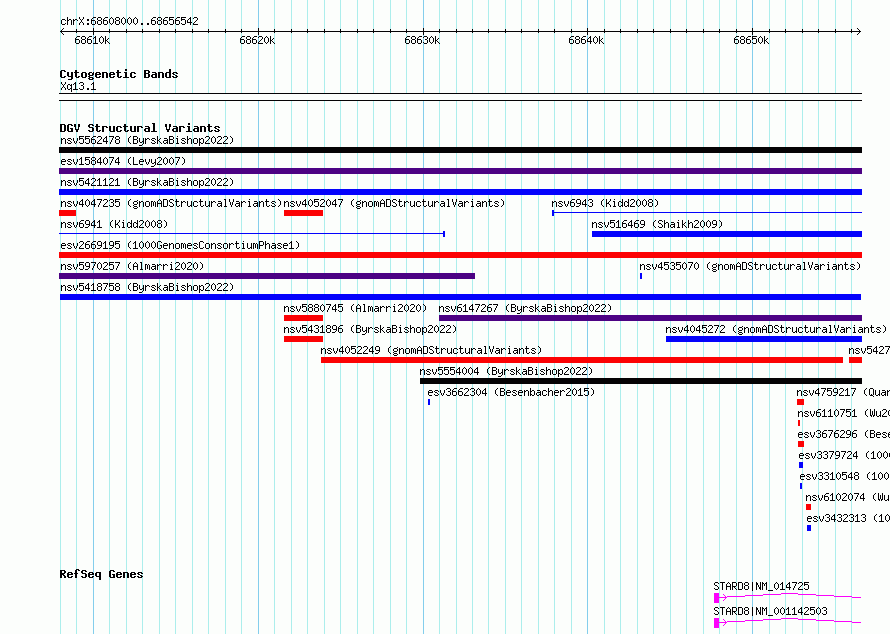Open the nsv6102074 variant label

pyautogui.click(x=847, y=497)
